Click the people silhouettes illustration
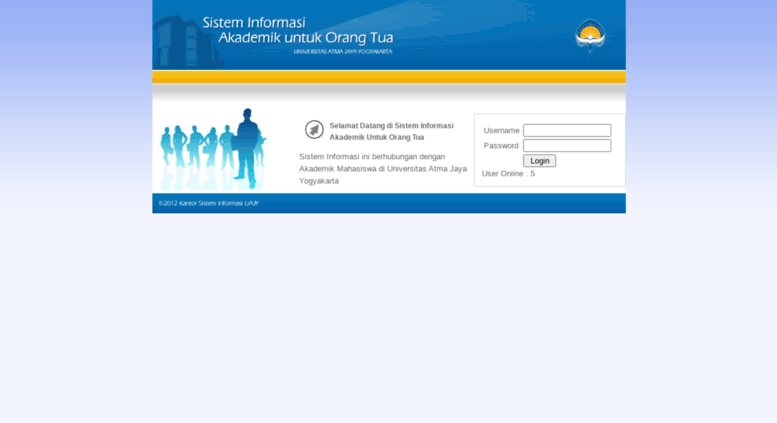 (x=213, y=149)
